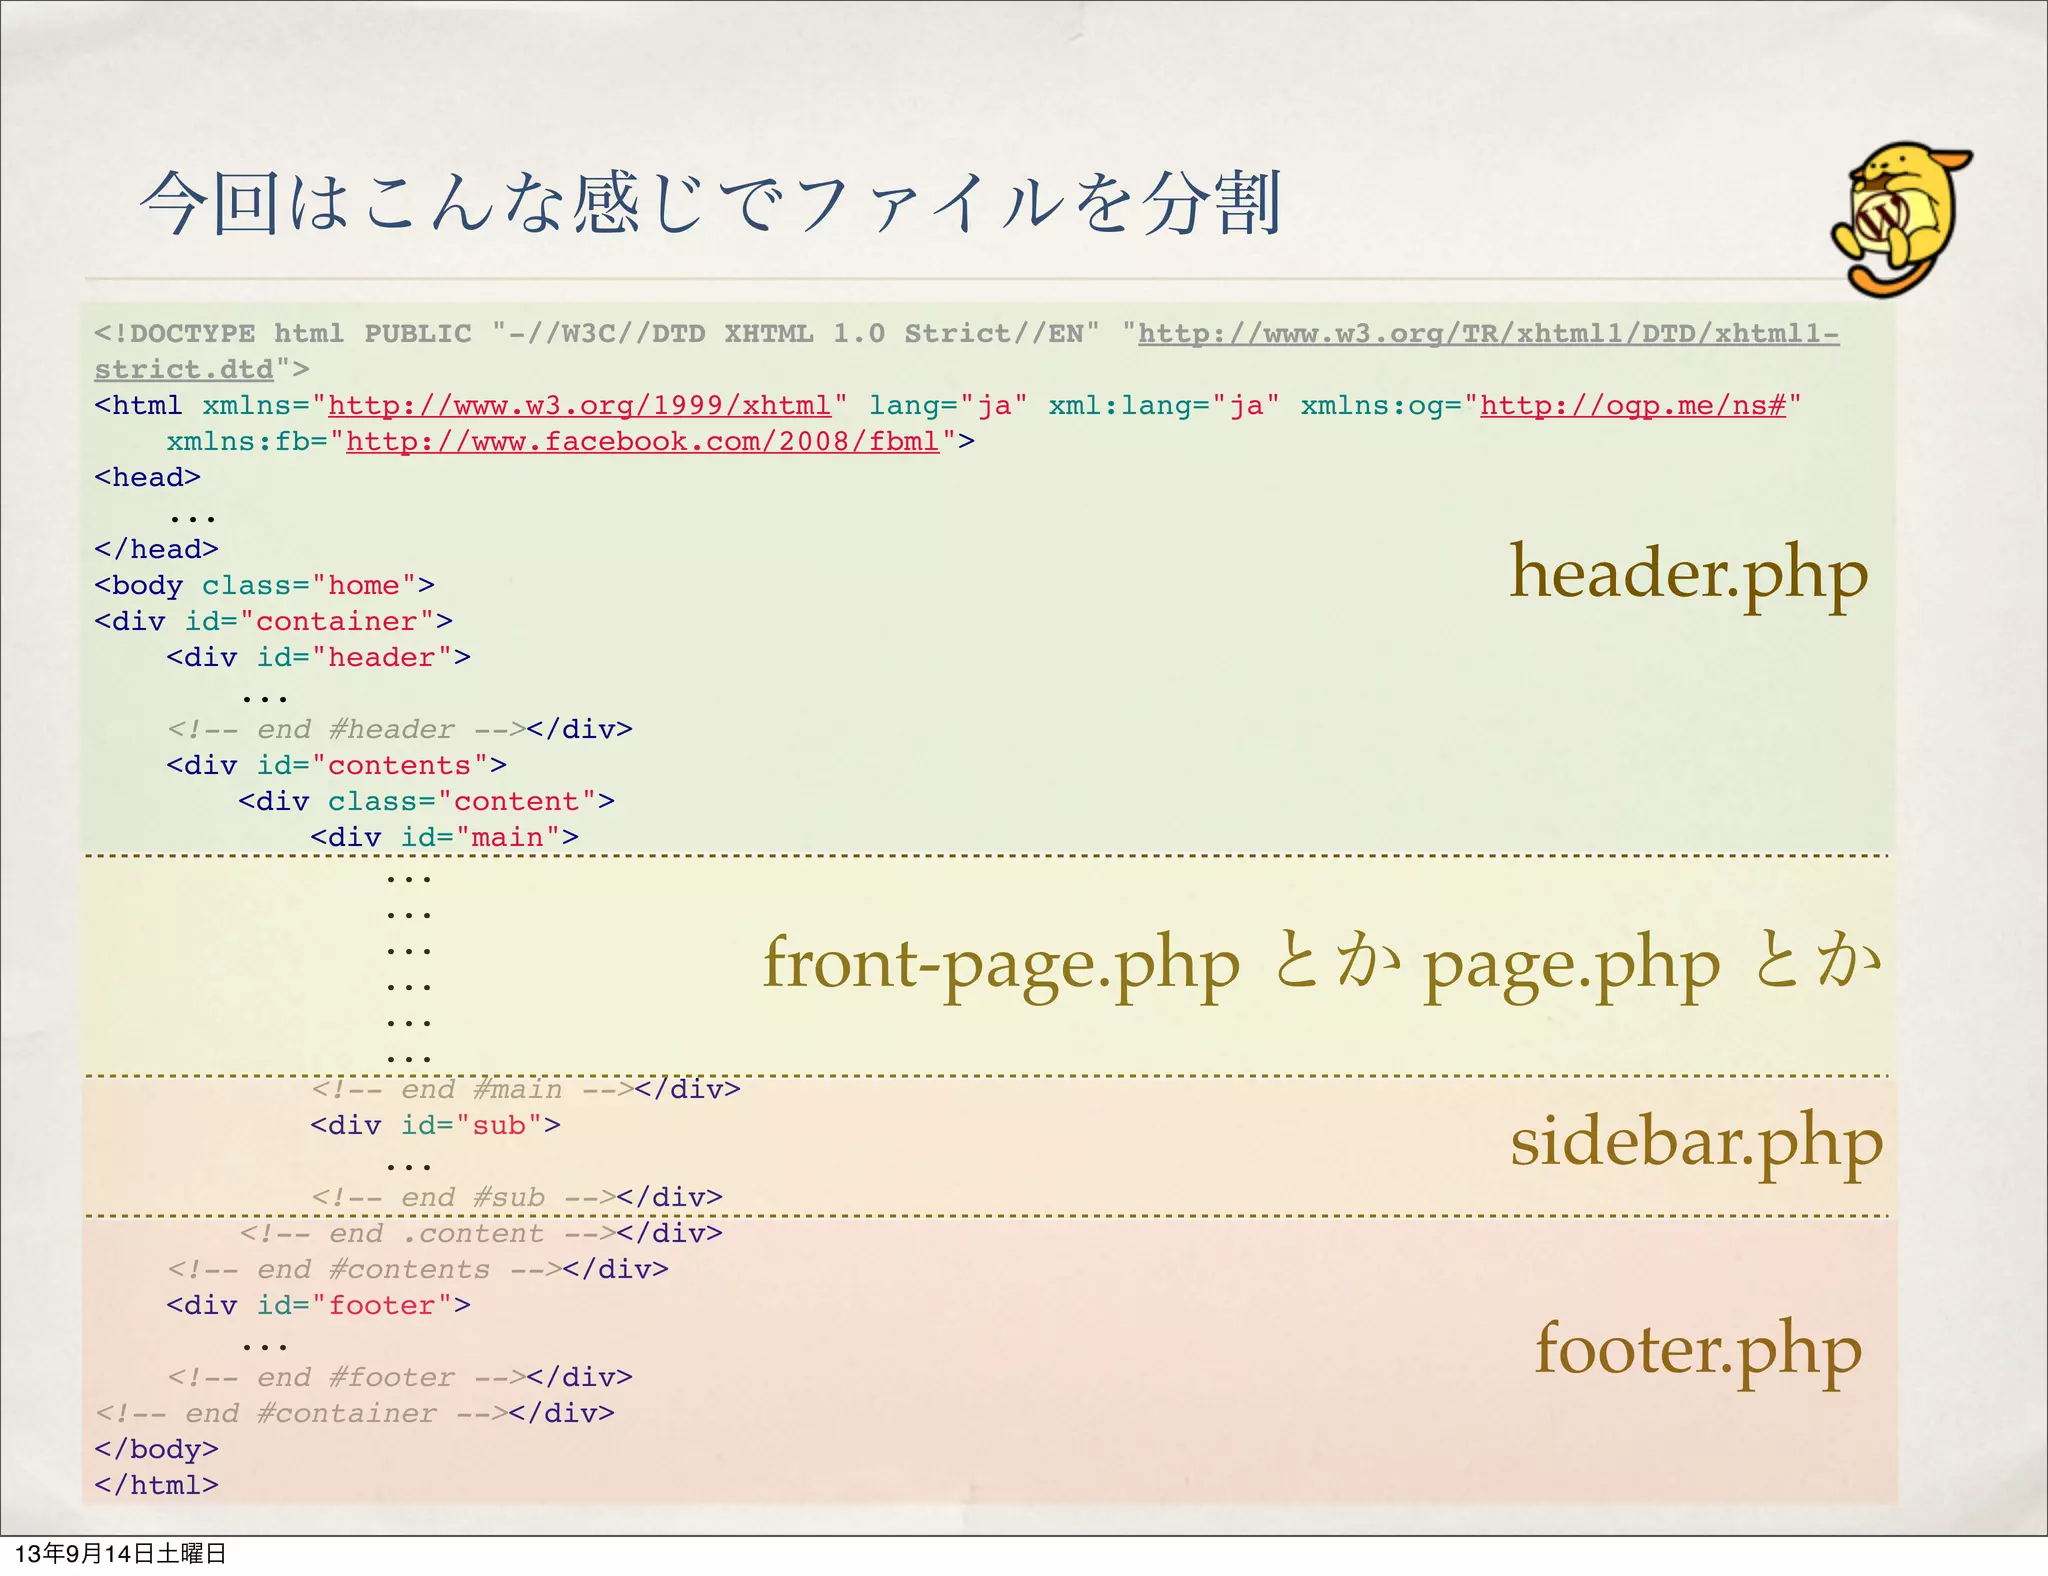Click the <div id="main"> line
2048x1576 pixels.
[445, 837]
